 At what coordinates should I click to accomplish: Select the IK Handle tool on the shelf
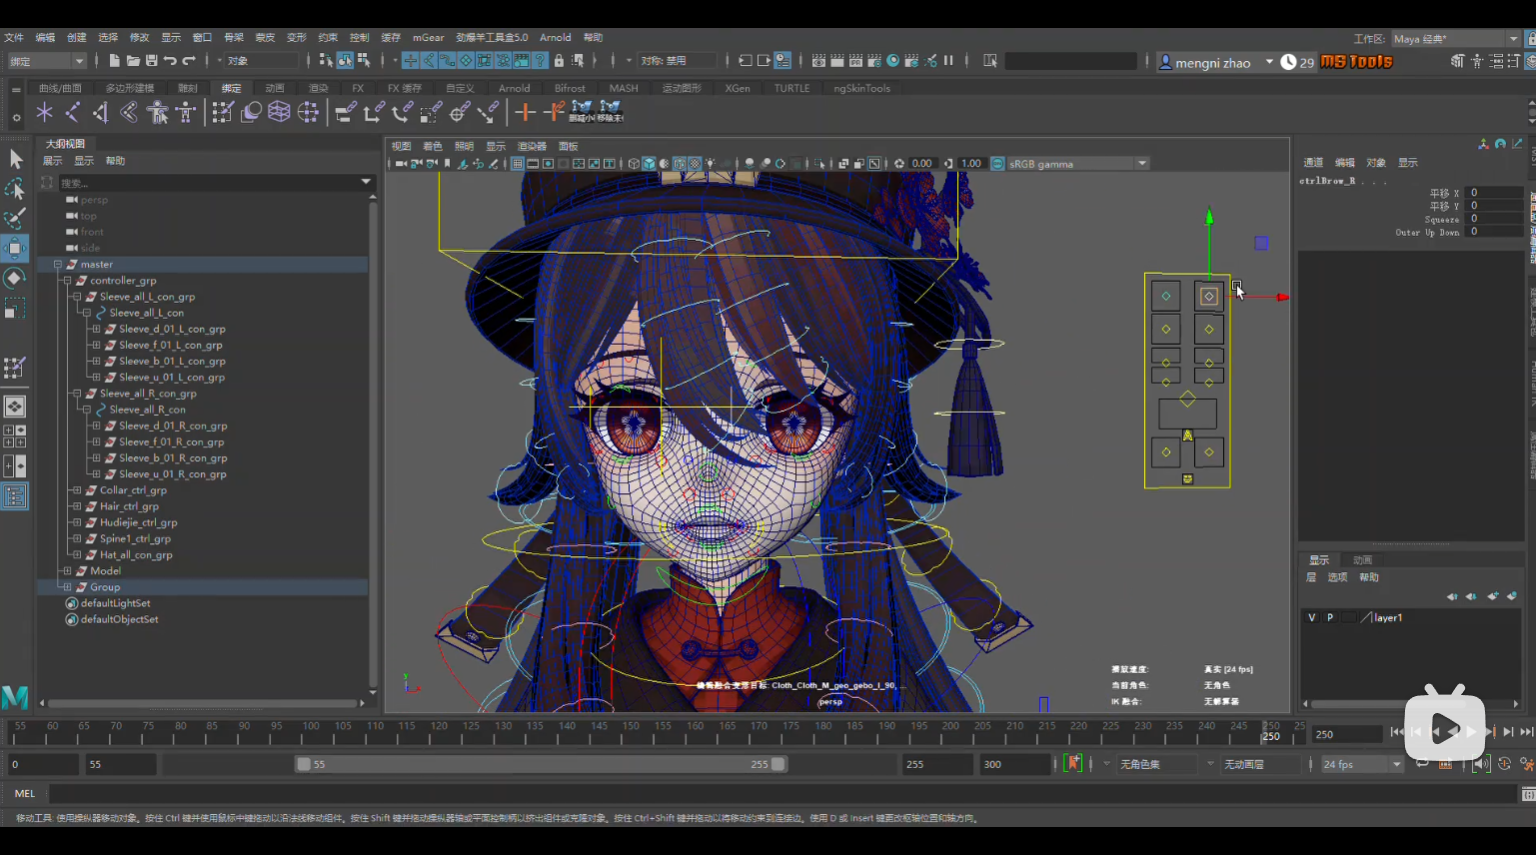pyautogui.click(x=100, y=112)
